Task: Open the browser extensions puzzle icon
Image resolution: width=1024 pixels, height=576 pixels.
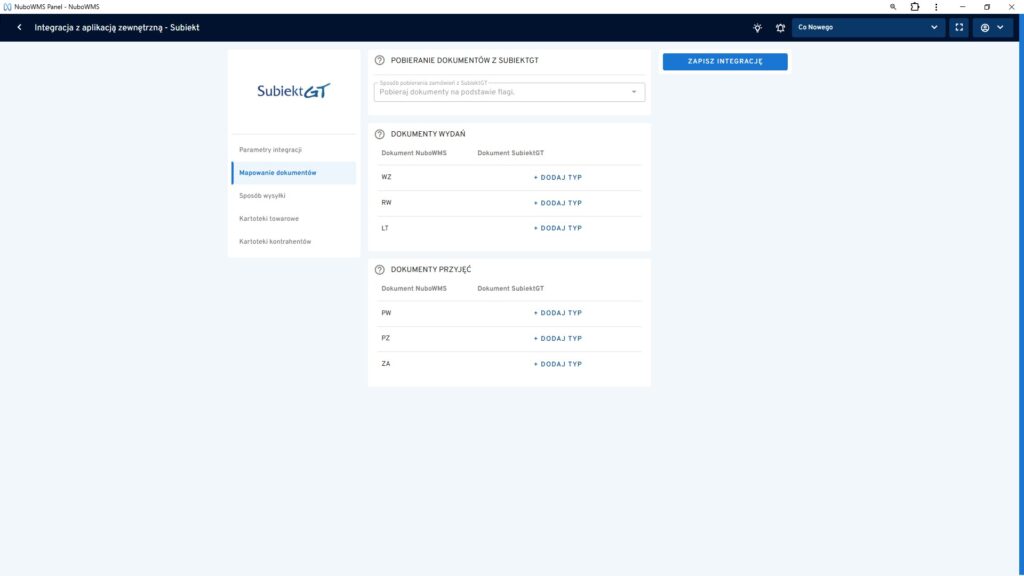Action: 915,7
